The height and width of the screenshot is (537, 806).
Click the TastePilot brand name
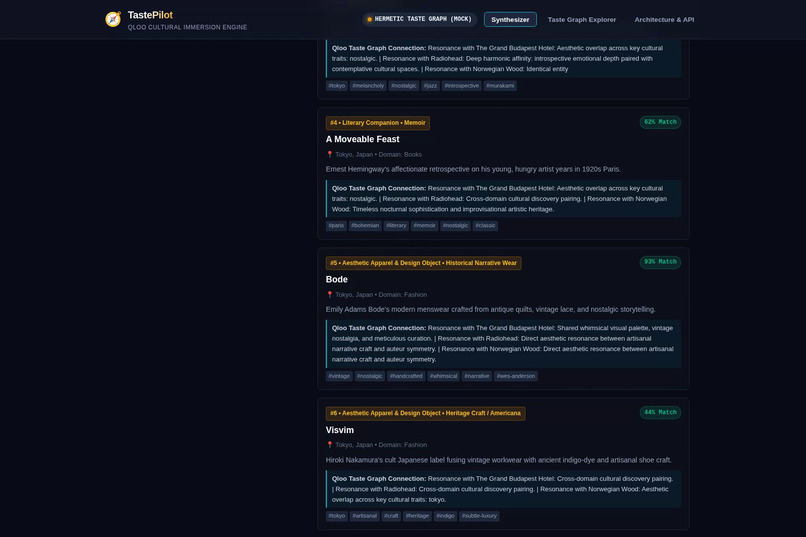click(x=150, y=15)
